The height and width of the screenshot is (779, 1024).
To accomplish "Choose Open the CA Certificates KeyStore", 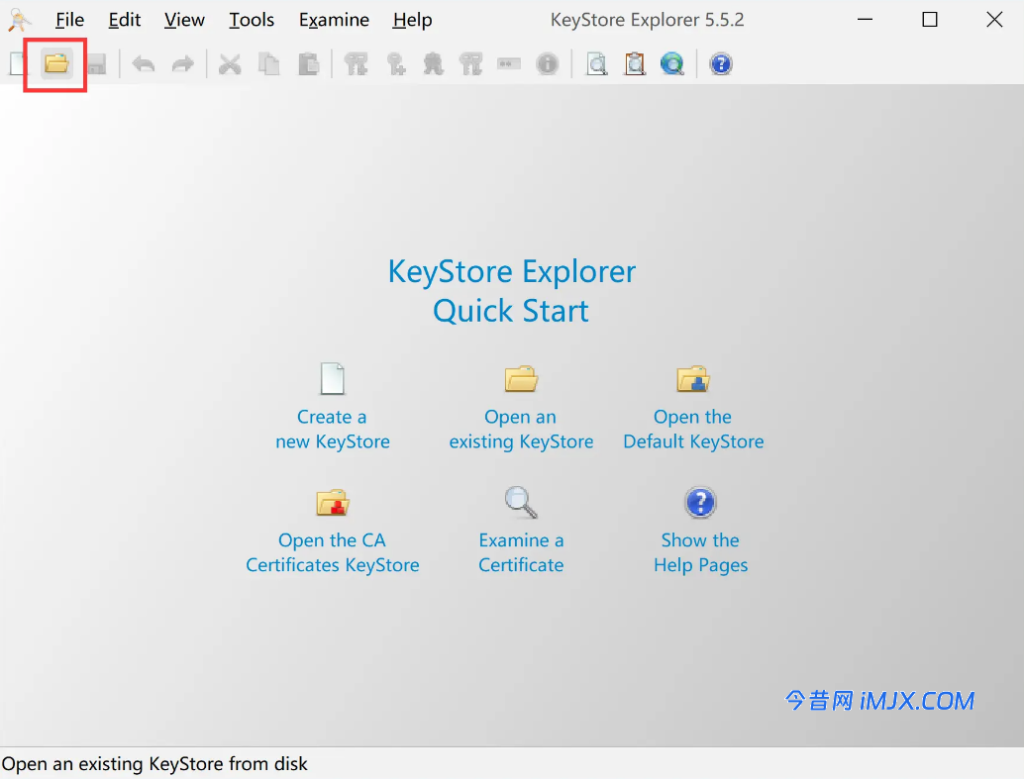I will point(332,530).
